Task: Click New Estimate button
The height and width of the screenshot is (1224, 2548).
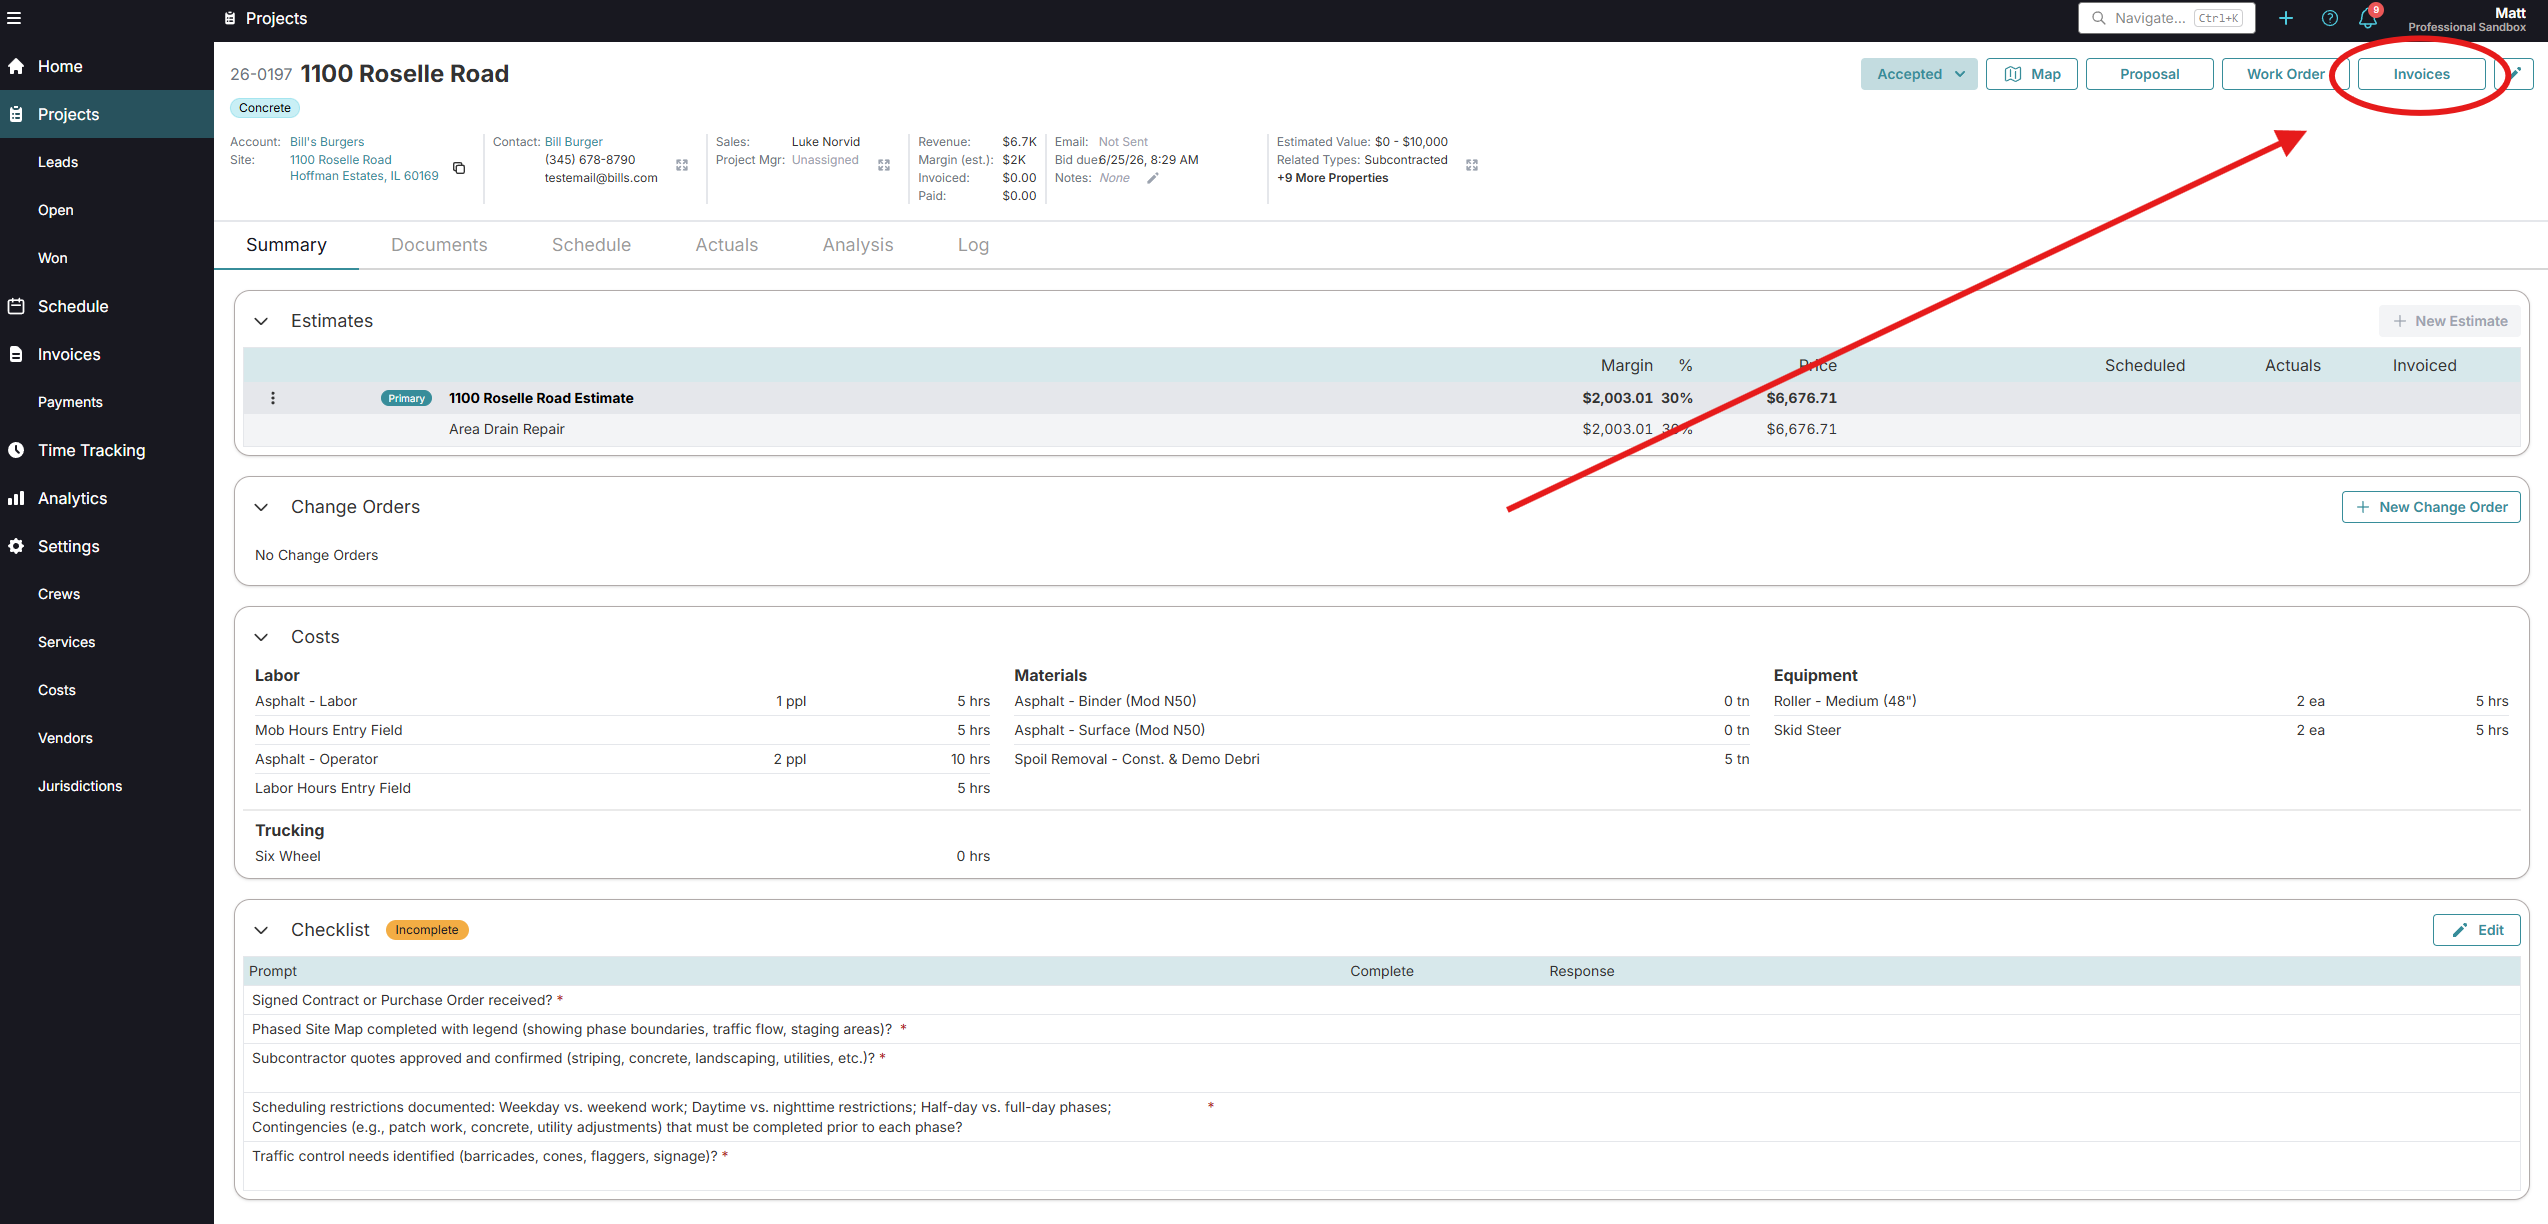Action: (2450, 321)
